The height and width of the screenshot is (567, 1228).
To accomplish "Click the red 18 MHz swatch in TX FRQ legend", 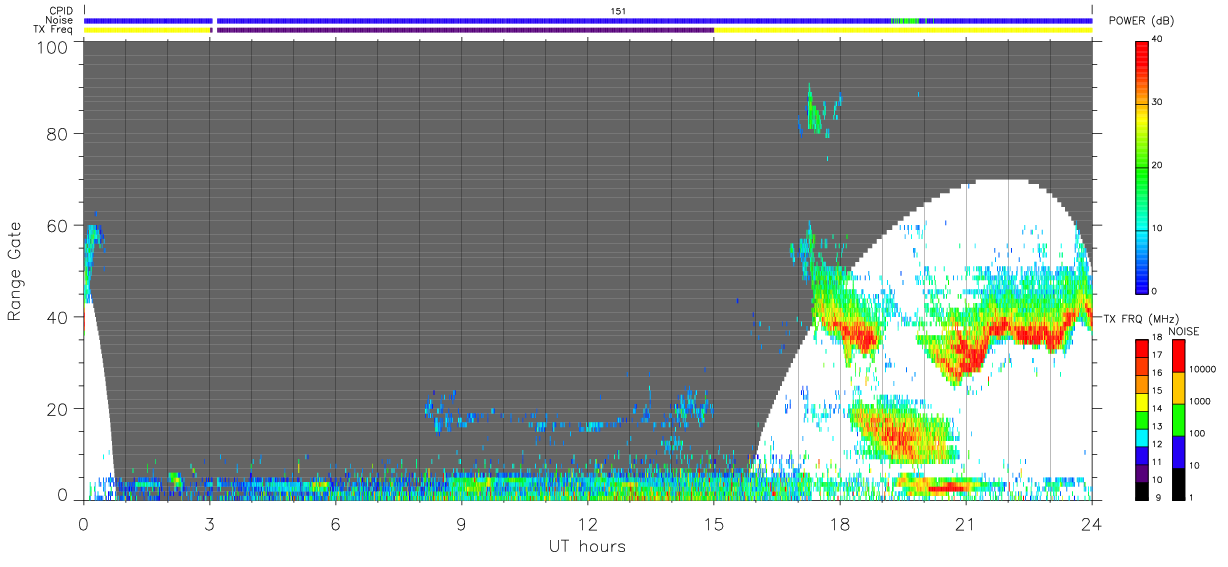I will (x=1142, y=347).
